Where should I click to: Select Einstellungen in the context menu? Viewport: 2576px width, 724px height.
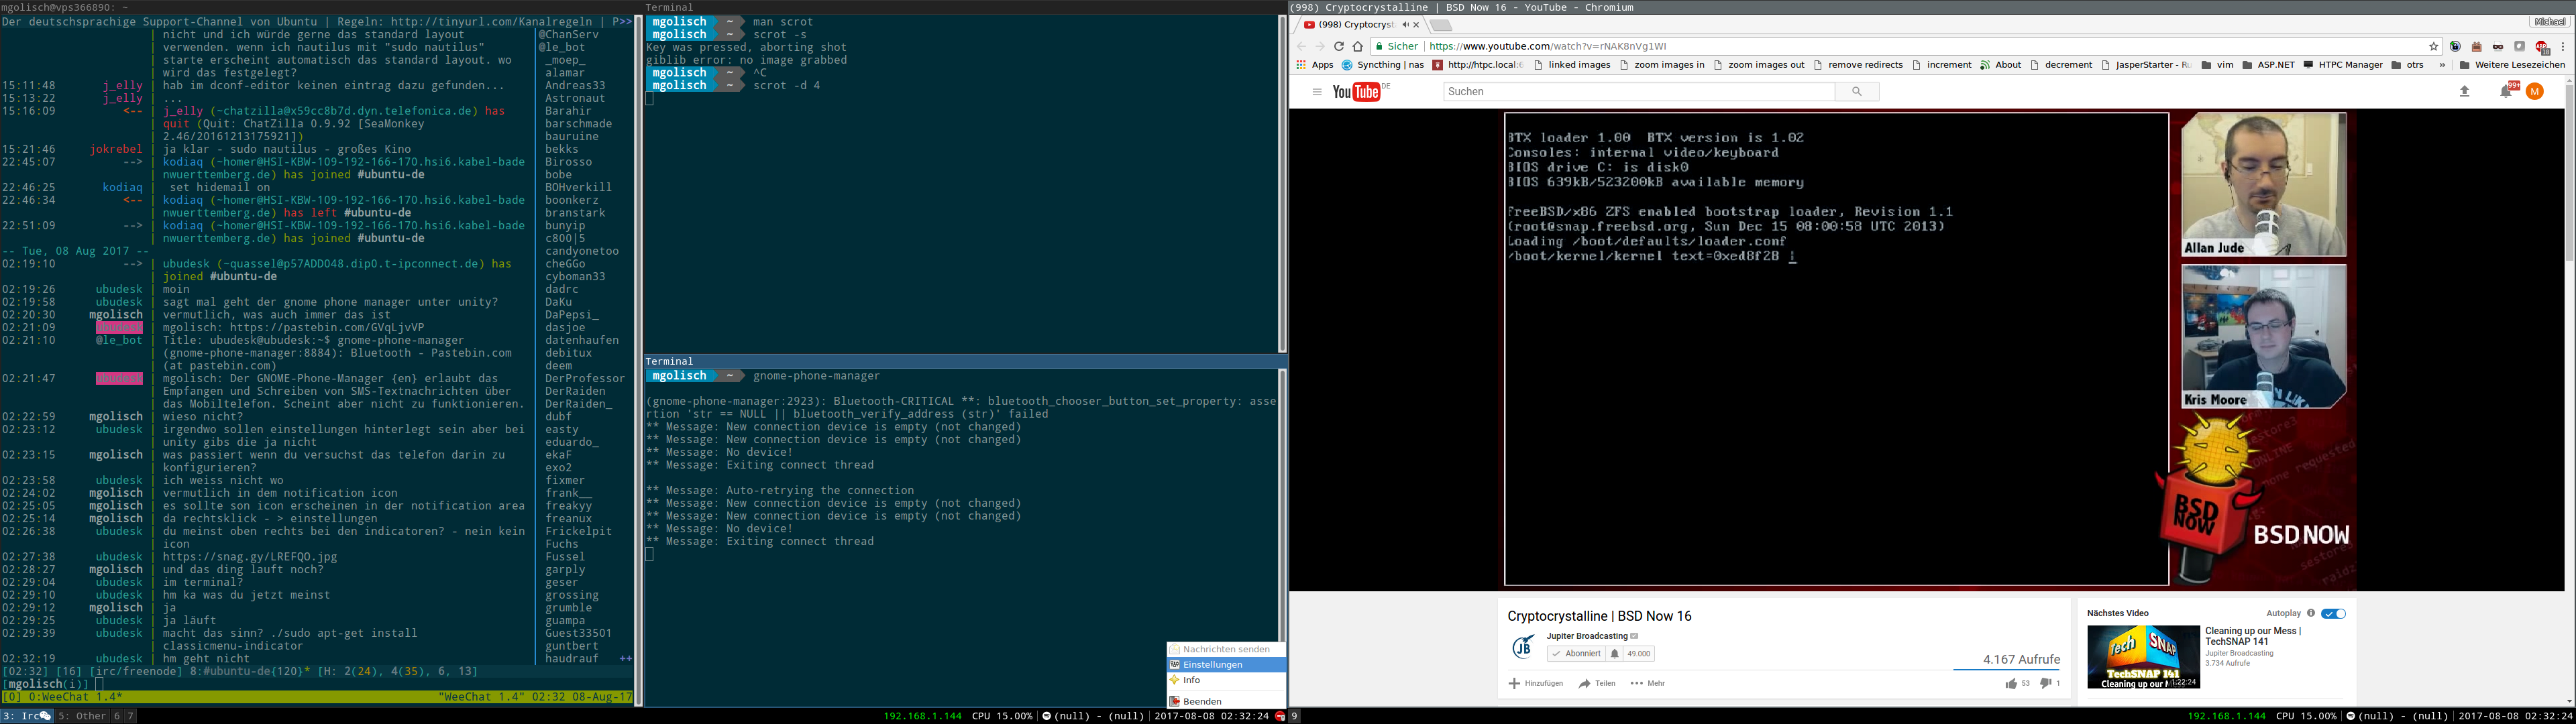[x=1226, y=665]
